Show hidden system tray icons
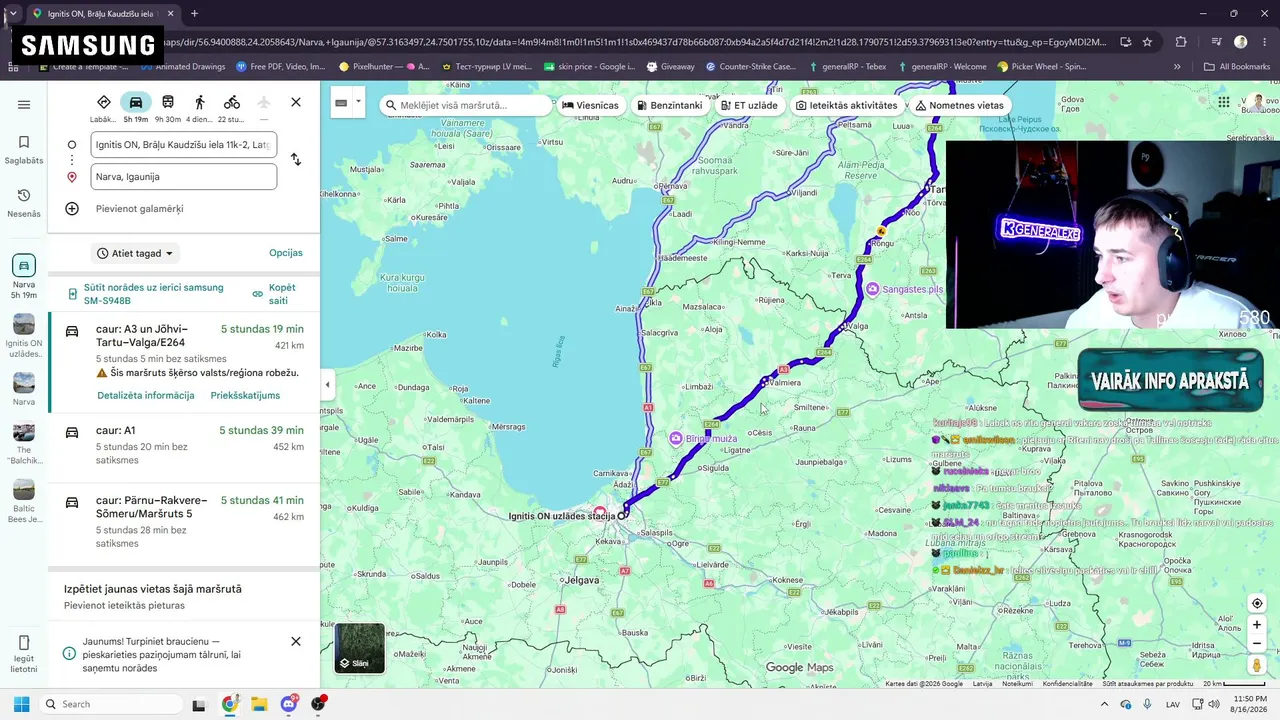Viewport: 1280px width, 720px height. [1105, 704]
